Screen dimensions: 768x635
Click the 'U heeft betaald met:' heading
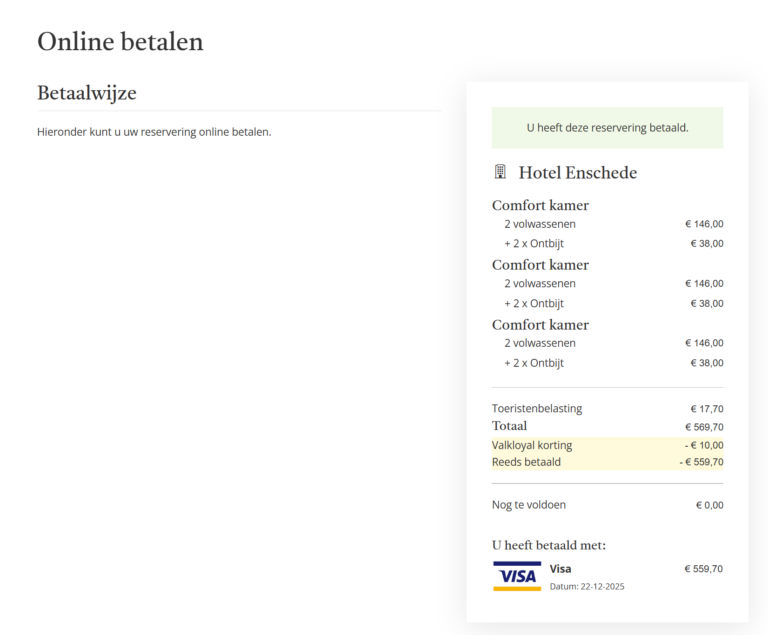pyautogui.click(x=549, y=545)
